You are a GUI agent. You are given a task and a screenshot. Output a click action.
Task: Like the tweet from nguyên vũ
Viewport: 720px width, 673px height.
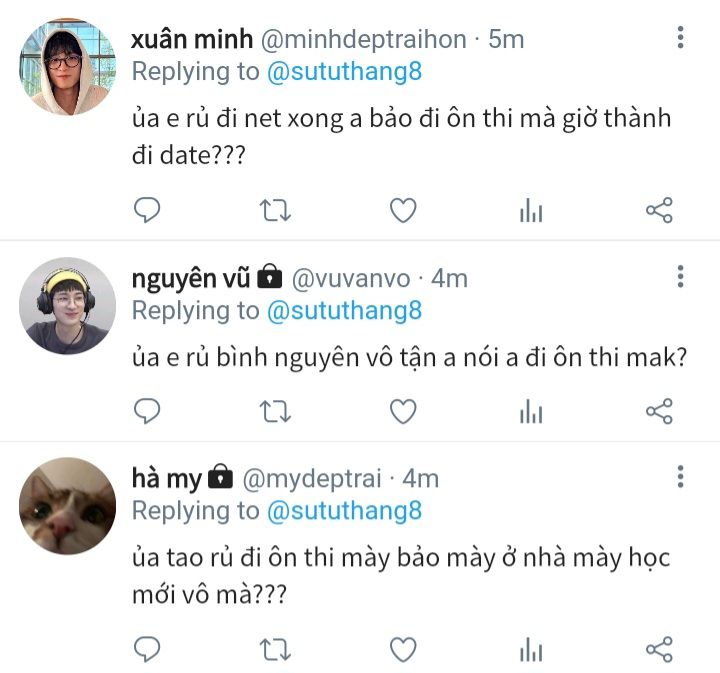coord(403,411)
